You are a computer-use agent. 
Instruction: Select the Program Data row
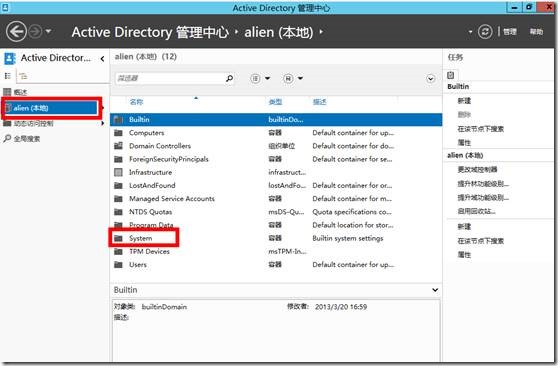pos(276,225)
